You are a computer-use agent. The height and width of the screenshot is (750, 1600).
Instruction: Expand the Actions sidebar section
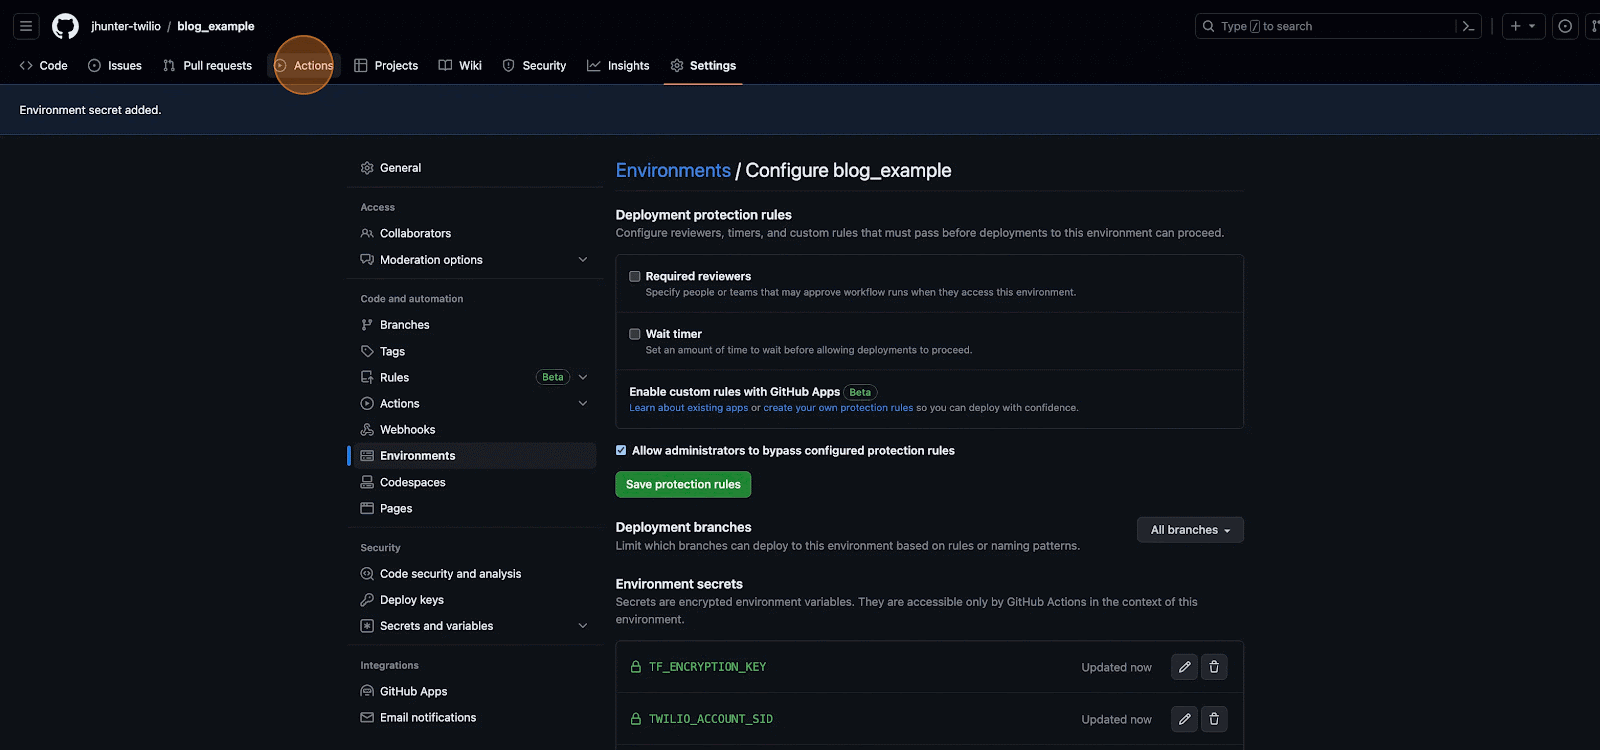(583, 403)
